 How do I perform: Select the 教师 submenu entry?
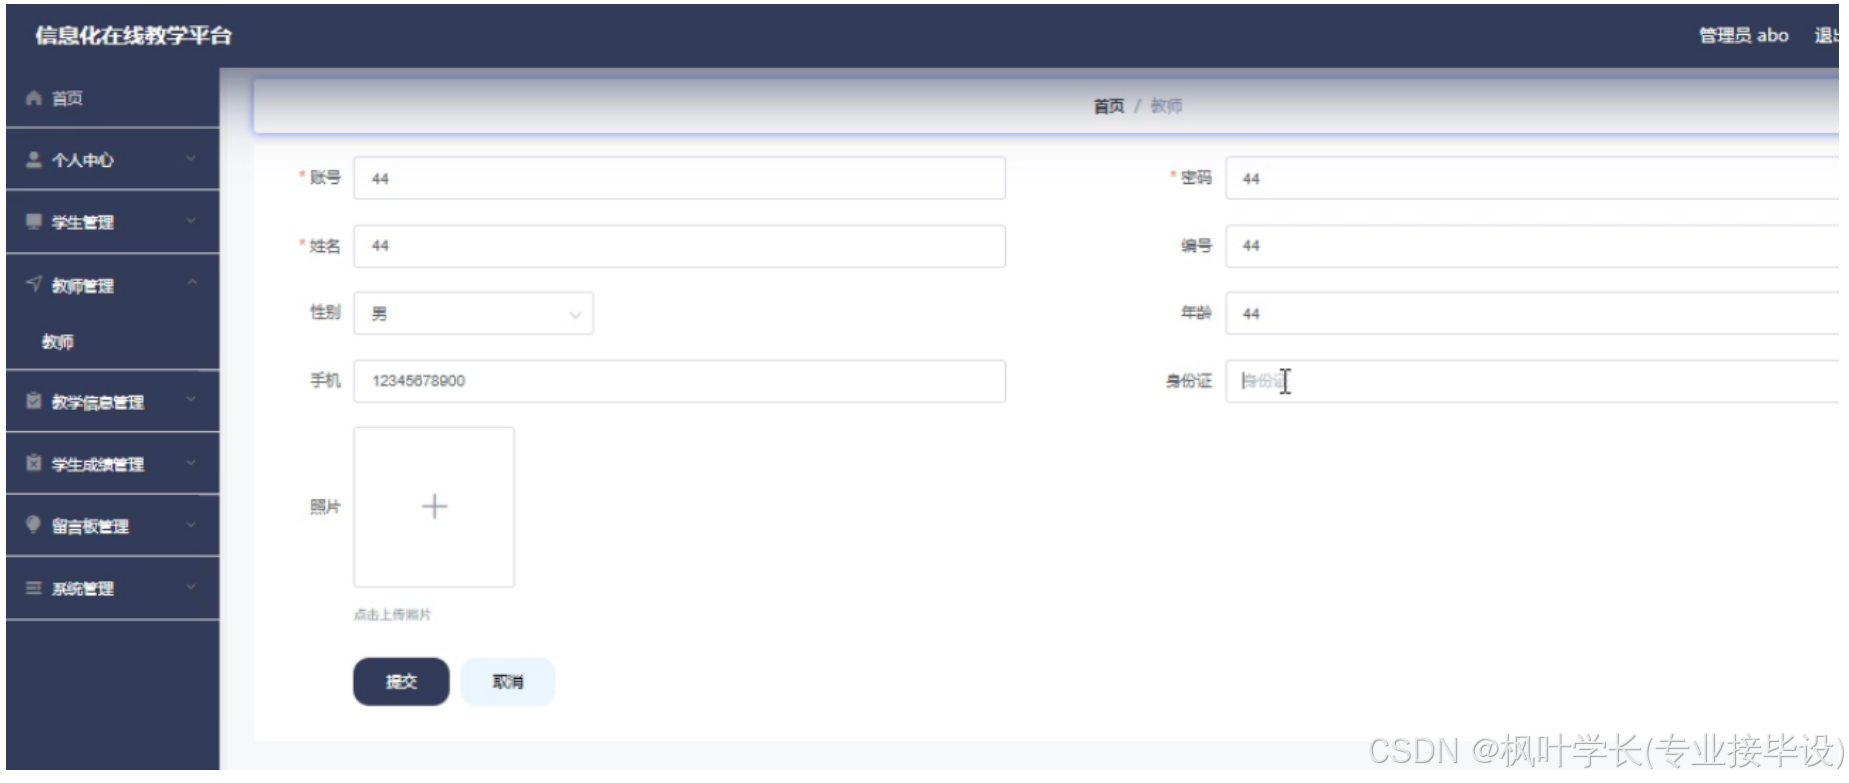coord(113,342)
